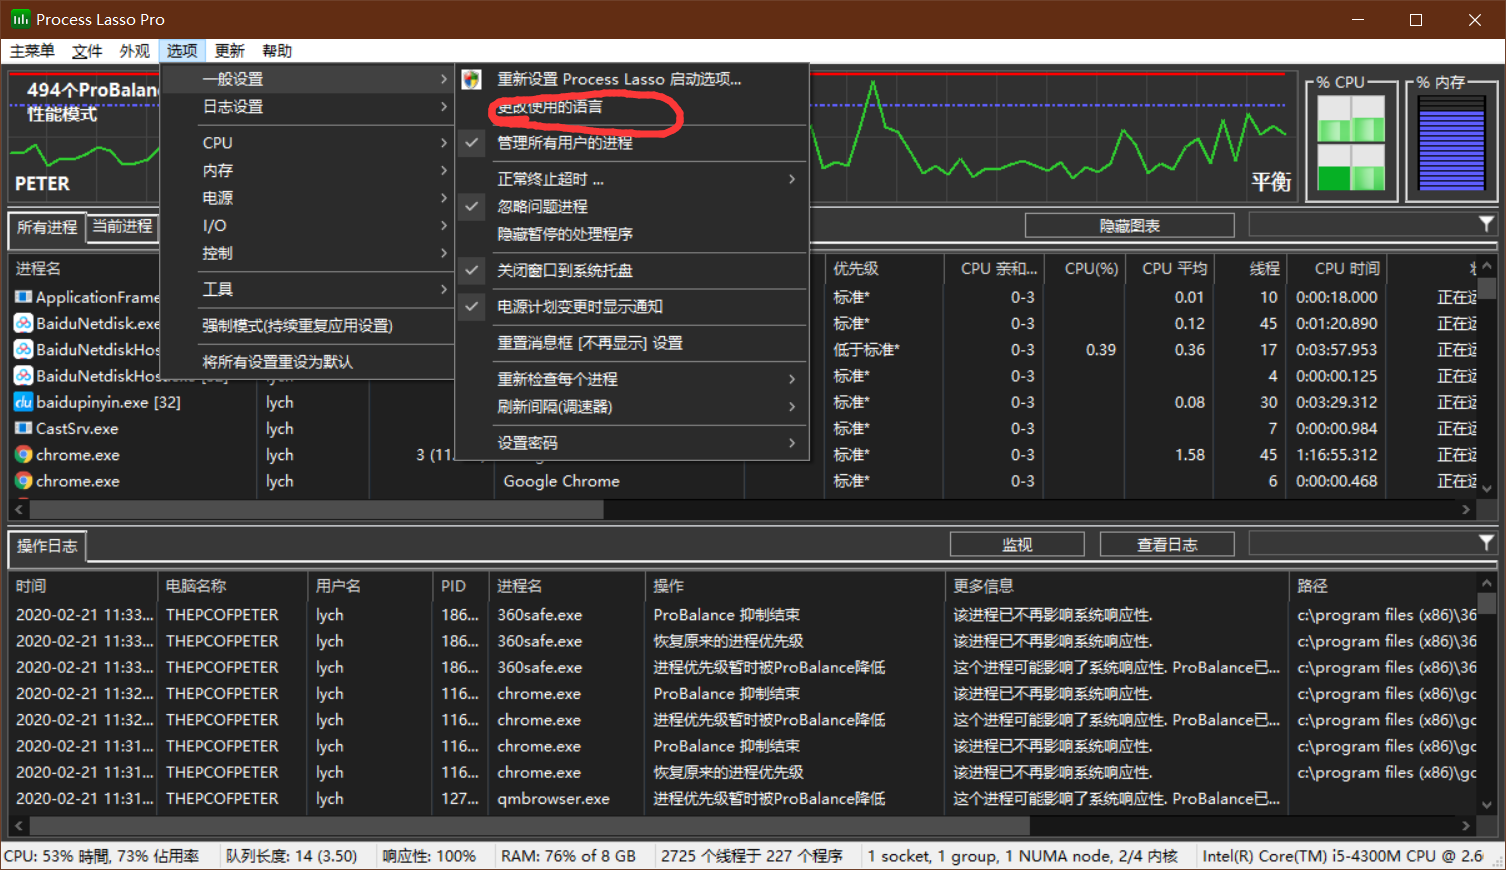
Task: Expand the 控制 submenu
Action: pyautogui.click(x=307, y=253)
